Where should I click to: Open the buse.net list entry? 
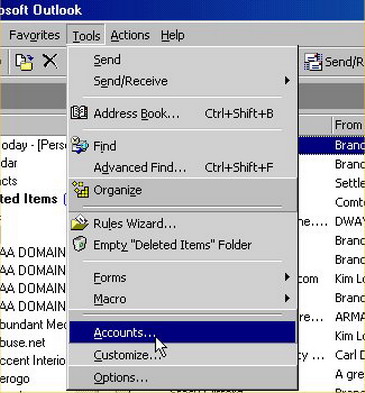(23, 342)
